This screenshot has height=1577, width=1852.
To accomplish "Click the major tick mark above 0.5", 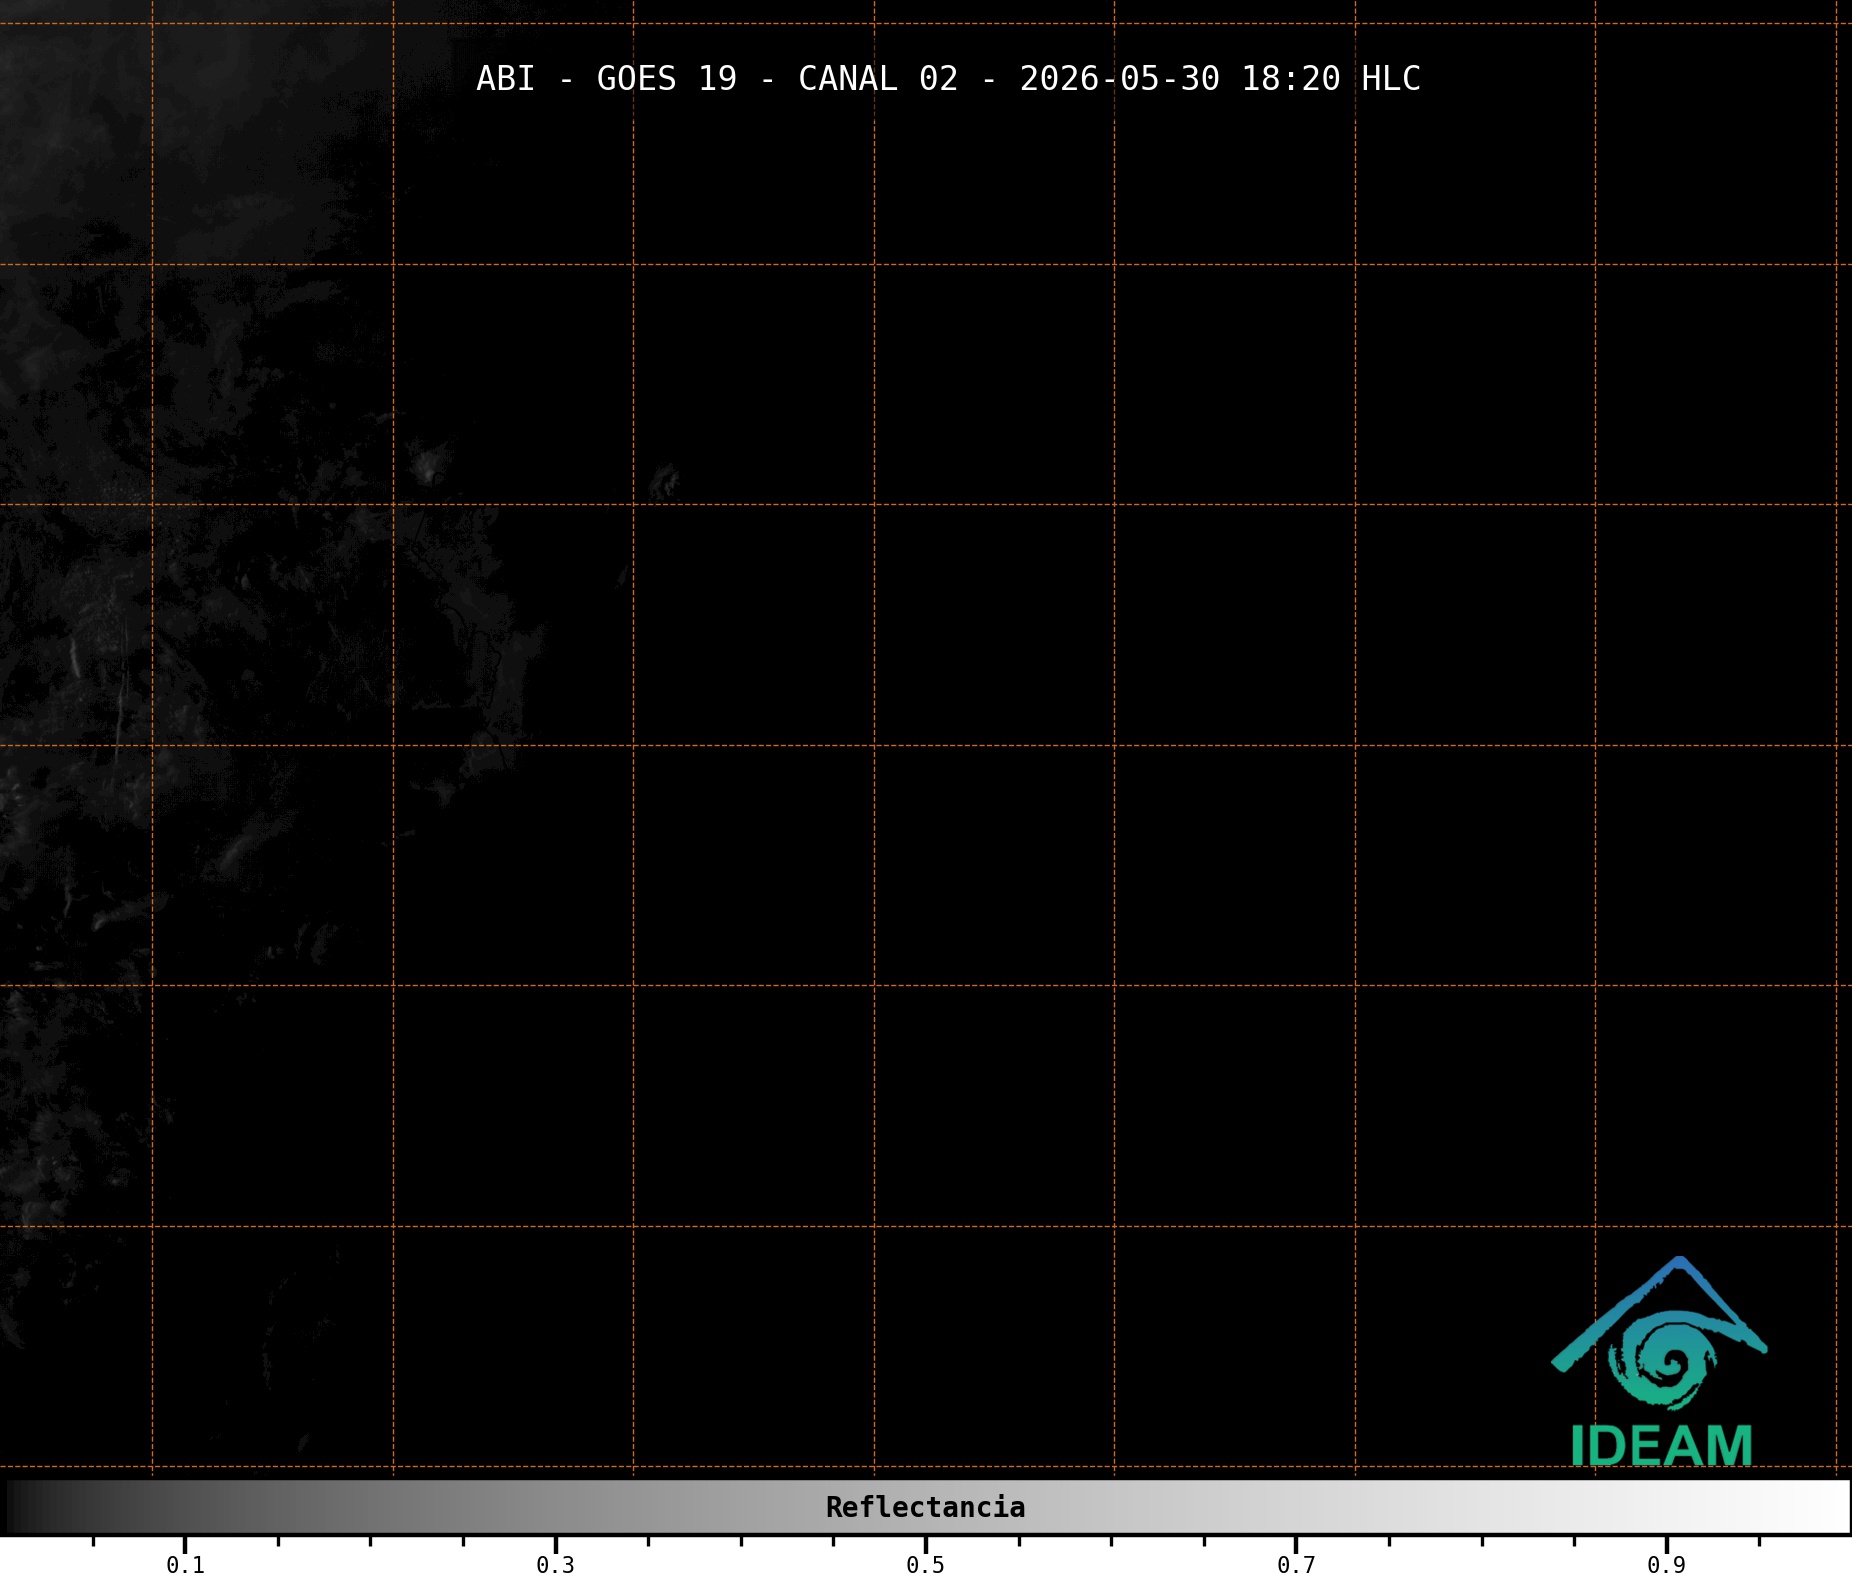I will click(x=925, y=1544).
